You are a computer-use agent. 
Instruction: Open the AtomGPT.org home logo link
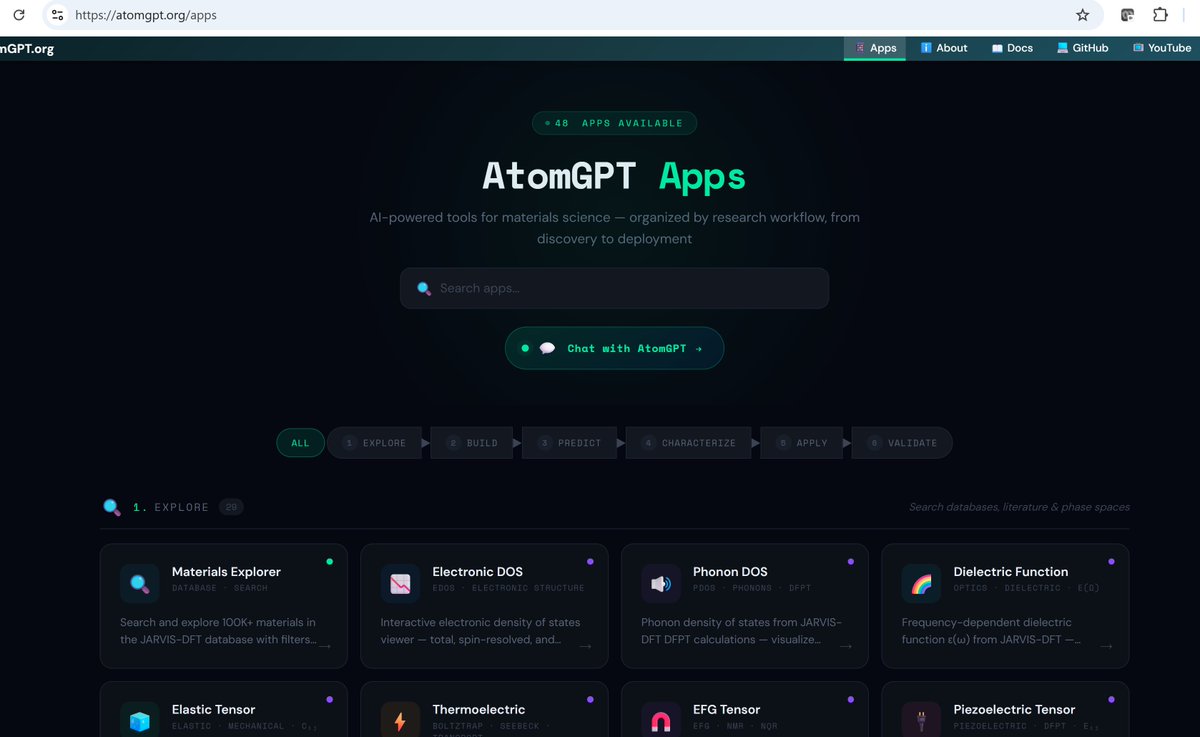(x=27, y=48)
